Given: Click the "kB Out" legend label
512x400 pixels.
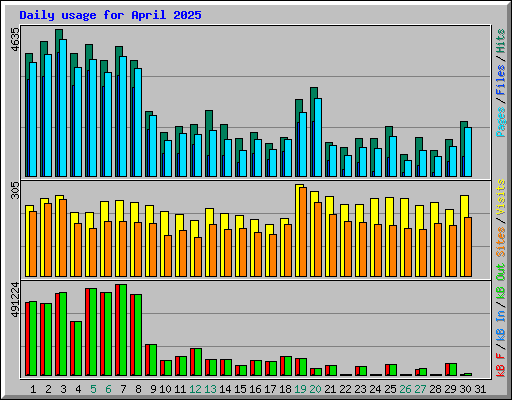Looking at the screenshot, I should pos(501,282).
